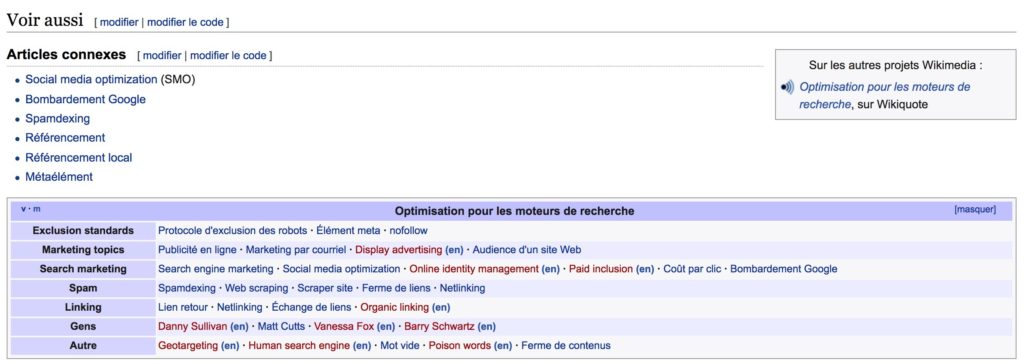Open 'modifier' beside Voir aussi heading
The image size is (1024, 364).
pyautogui.click(x=119, y=22)
